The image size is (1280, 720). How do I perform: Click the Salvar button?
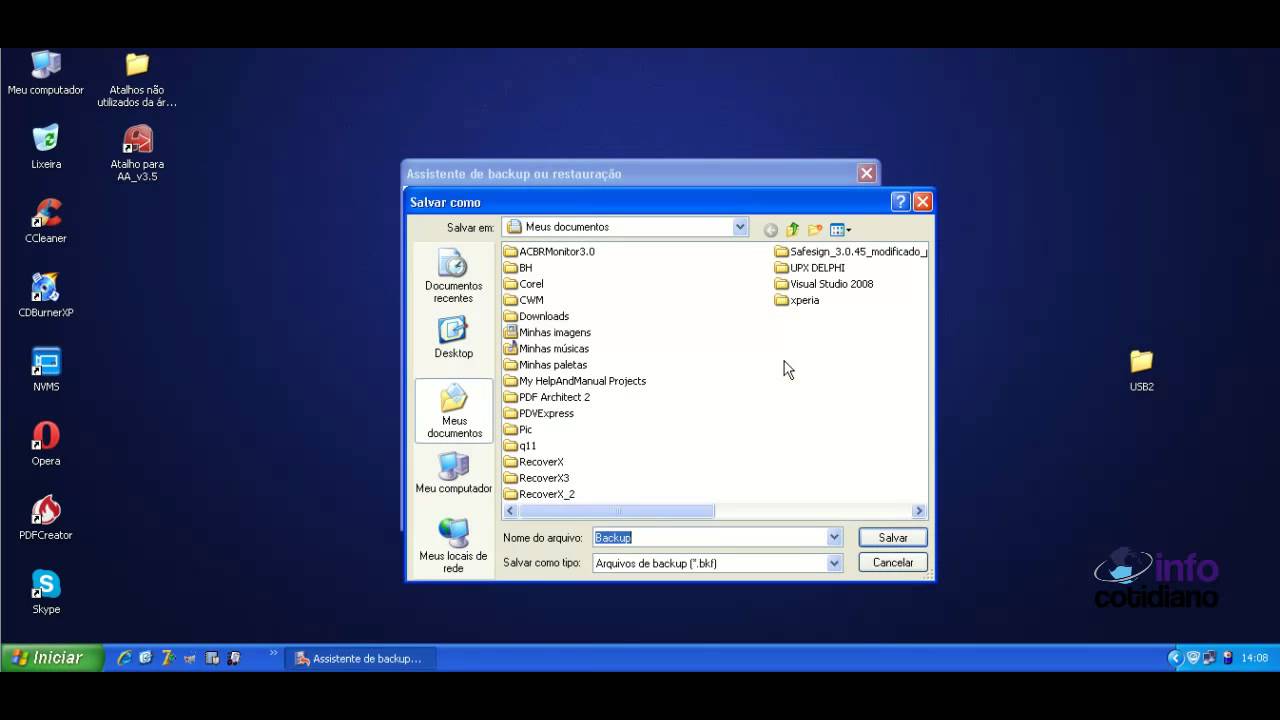pos(893,537)
